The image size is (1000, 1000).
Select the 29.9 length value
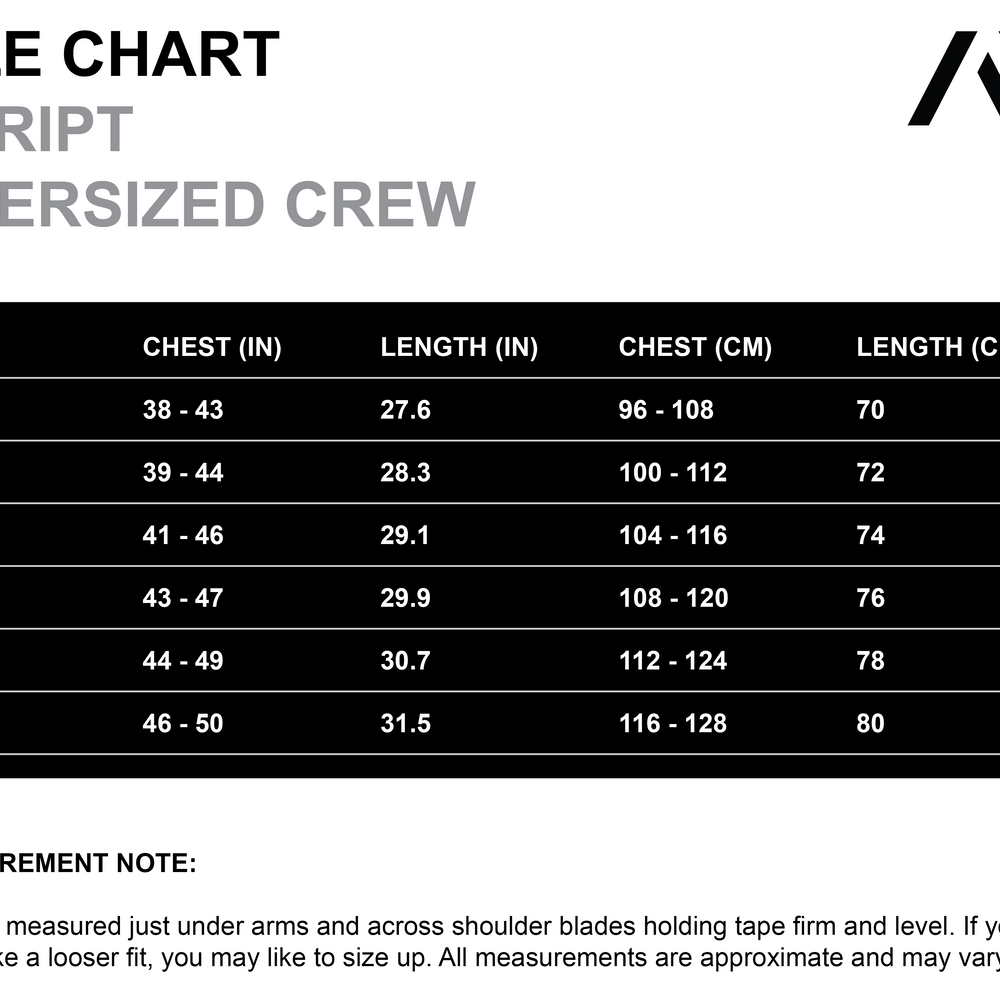click(405, 598)
